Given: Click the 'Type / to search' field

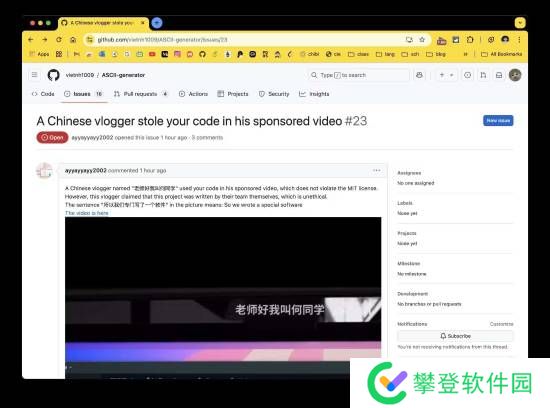Looking at the screenshot, I should point(359,75).
